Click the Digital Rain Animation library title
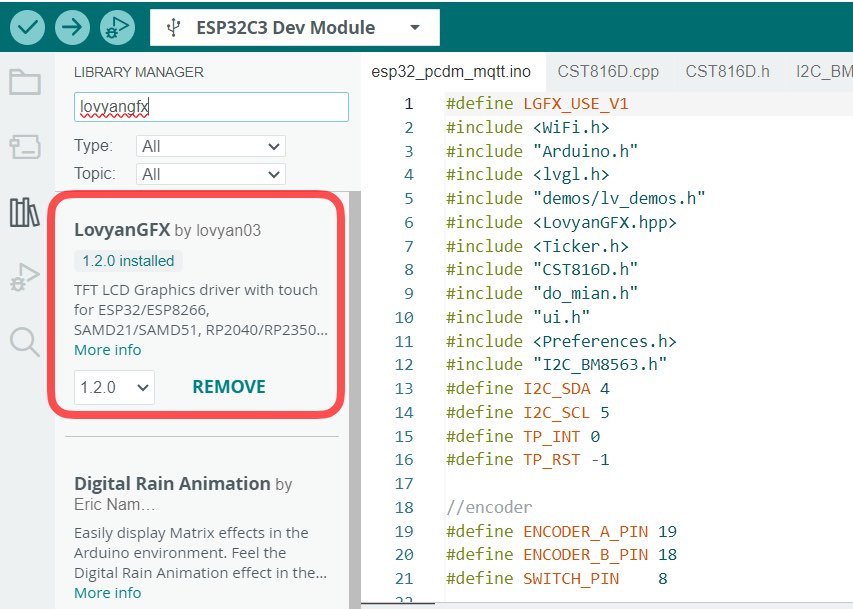Image resolution: width=853 pixels, height=609 pixels. (x=172, y=483)
